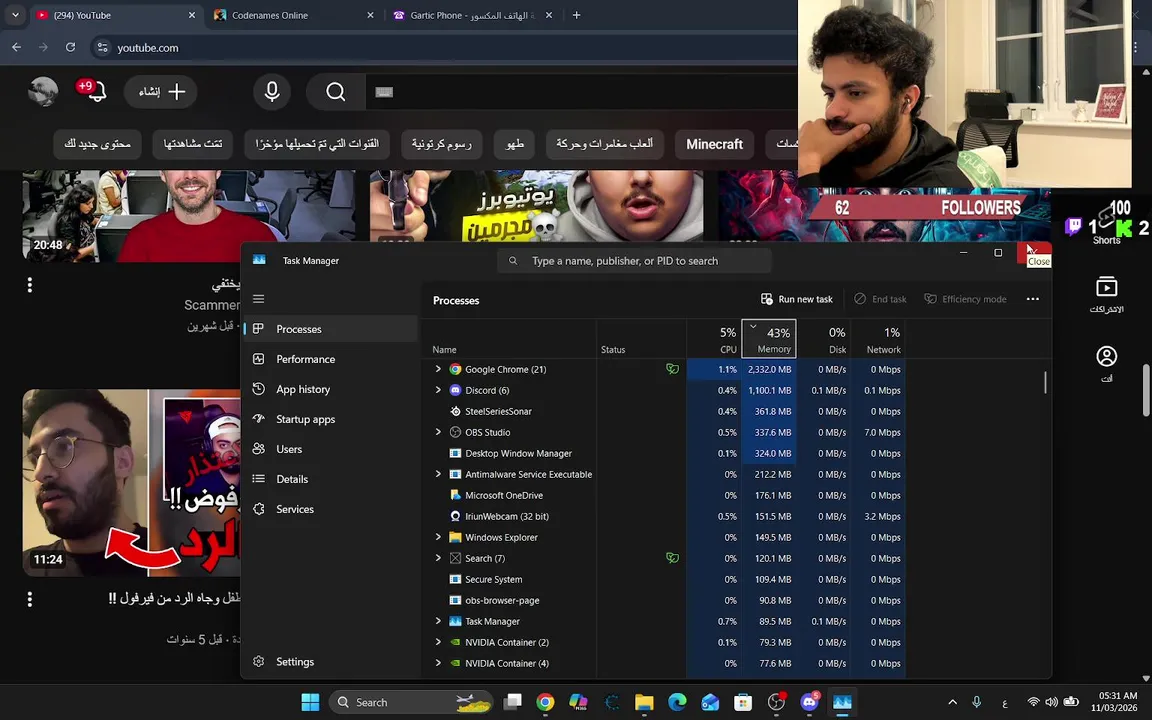Image resolution: width=1152 pixels, height=720 pixels.
Task: Click End task button
Action: pos(880,299)
